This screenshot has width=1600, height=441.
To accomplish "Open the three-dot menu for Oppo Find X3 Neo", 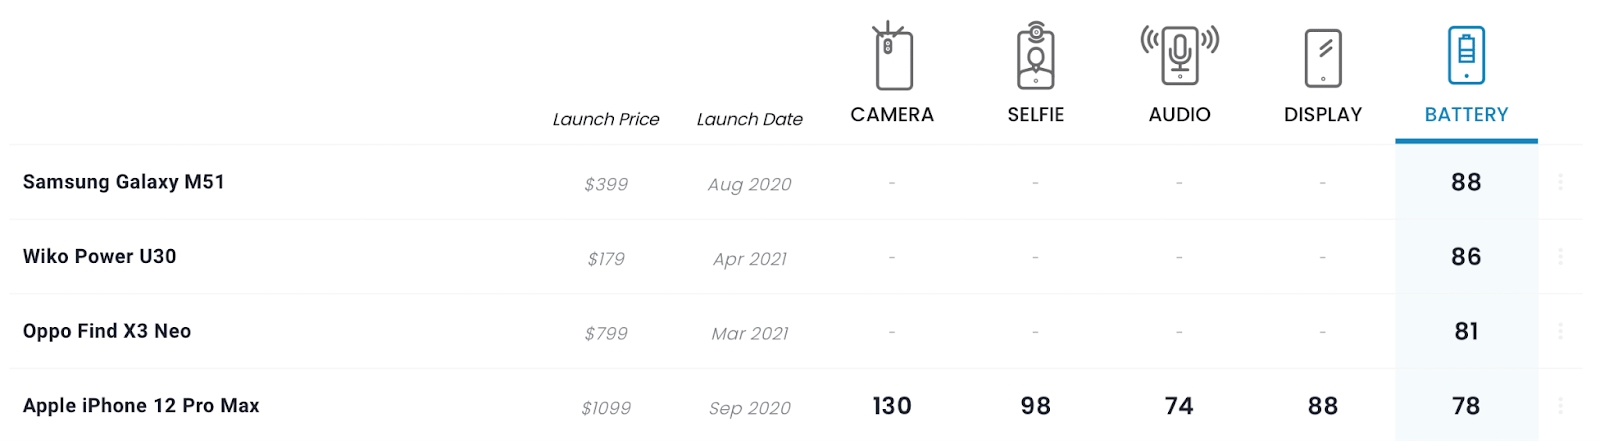I will pos(1560,331).
